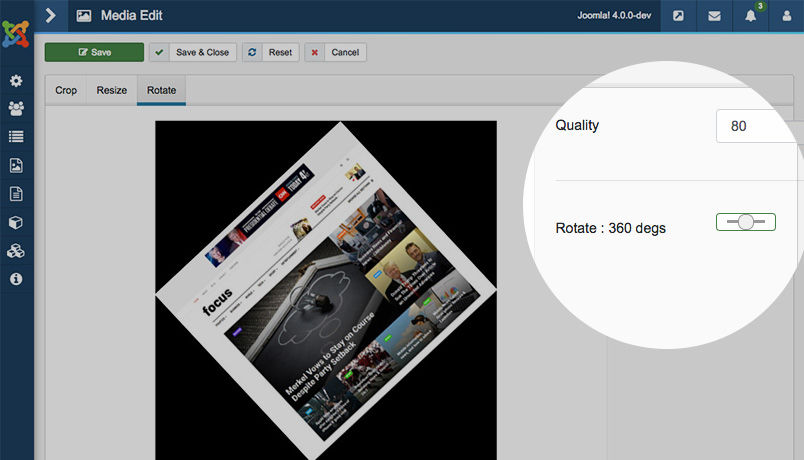Click the Save & Close button
804x460 pixels.
click(193, 52)
